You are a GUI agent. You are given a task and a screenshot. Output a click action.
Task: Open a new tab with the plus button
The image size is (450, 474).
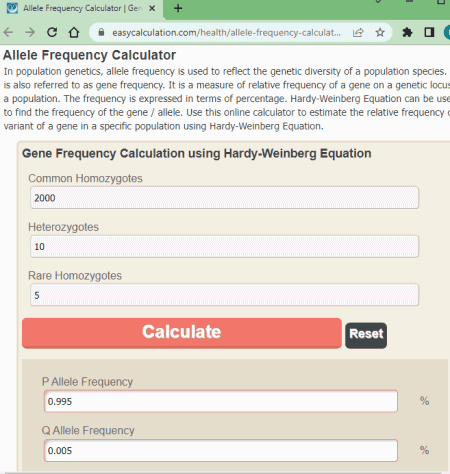(x=178, y=8)
